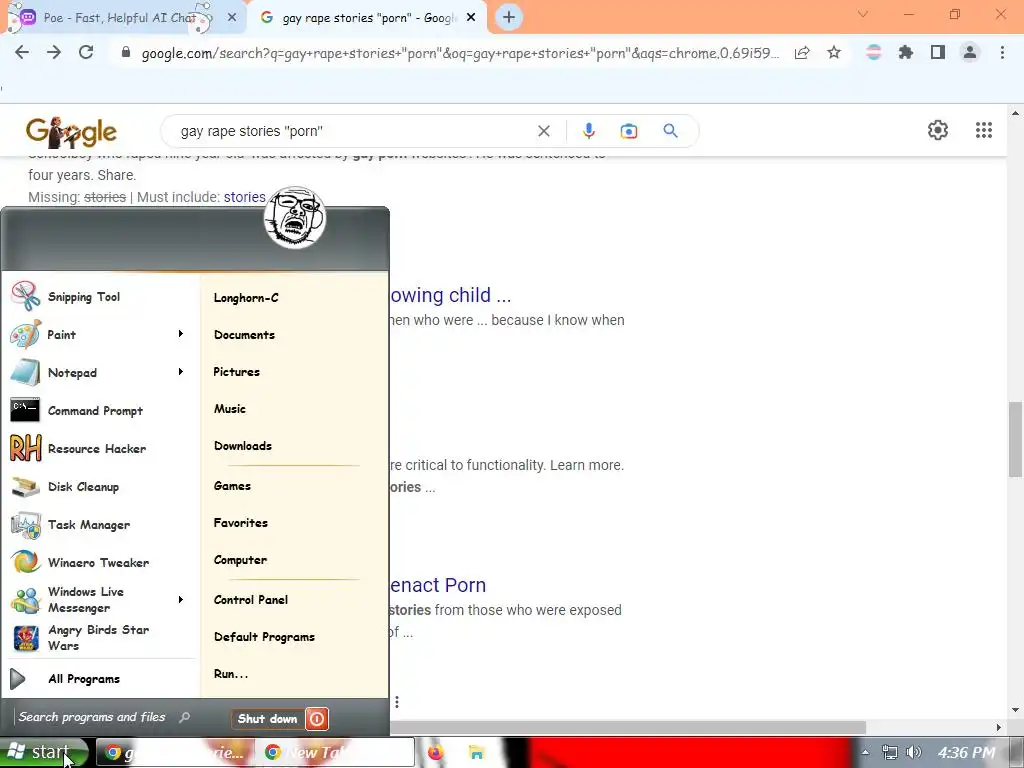Open Downloads from Start menu
The image size is (1024, 768).
click(x=243, y=445)
